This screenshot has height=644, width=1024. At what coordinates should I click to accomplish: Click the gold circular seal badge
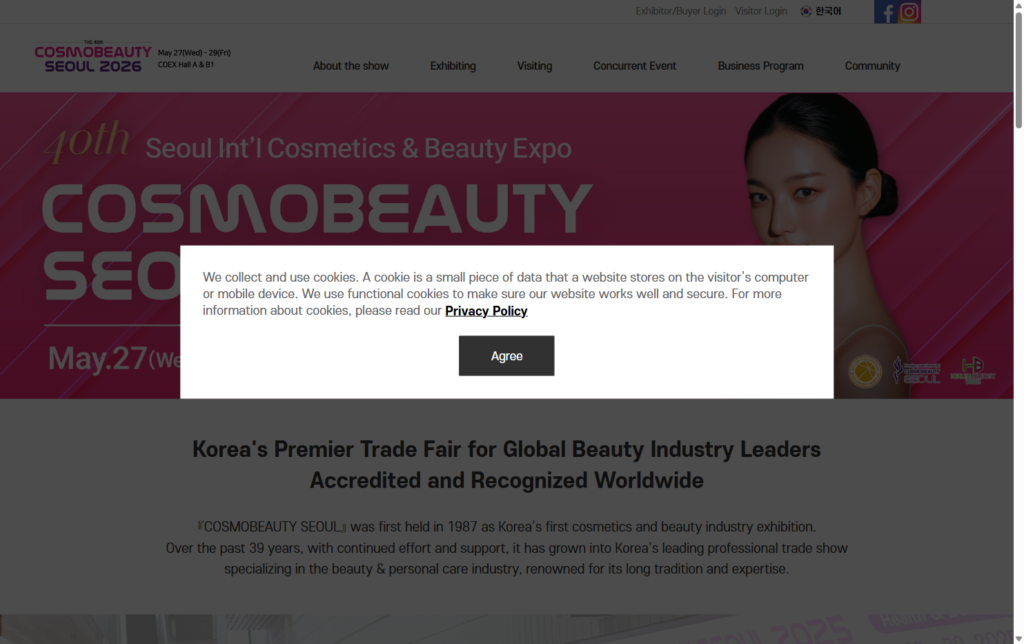865,371
